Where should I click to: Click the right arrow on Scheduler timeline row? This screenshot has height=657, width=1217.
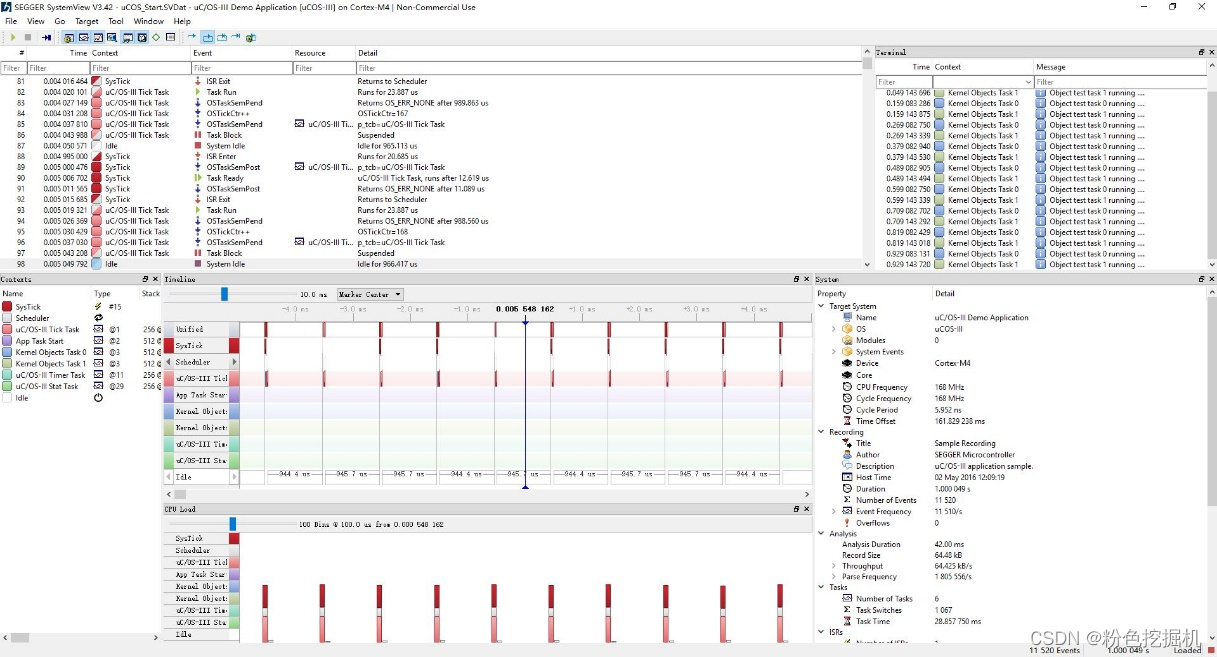click(x=234, y=362)
